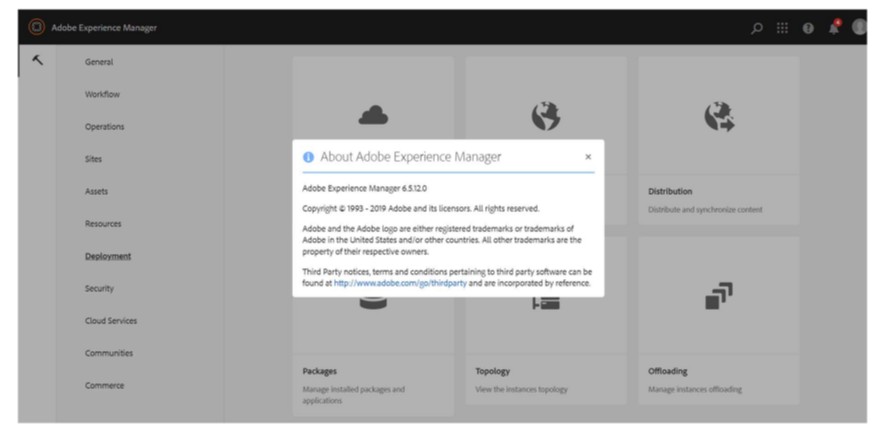This screenshot has width=892, height=437.
Task: Click the Adobe Experience Manager logo icon
Action: [36, 27]
